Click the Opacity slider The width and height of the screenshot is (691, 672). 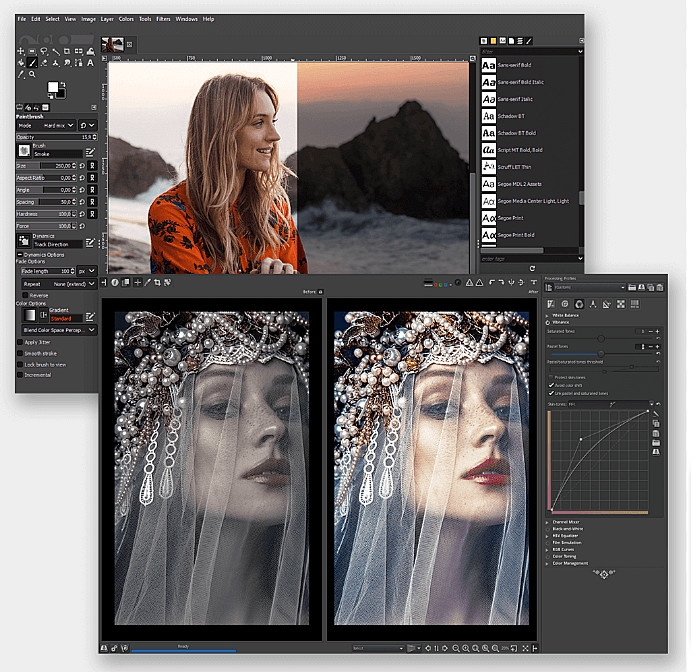pos(55,137)
